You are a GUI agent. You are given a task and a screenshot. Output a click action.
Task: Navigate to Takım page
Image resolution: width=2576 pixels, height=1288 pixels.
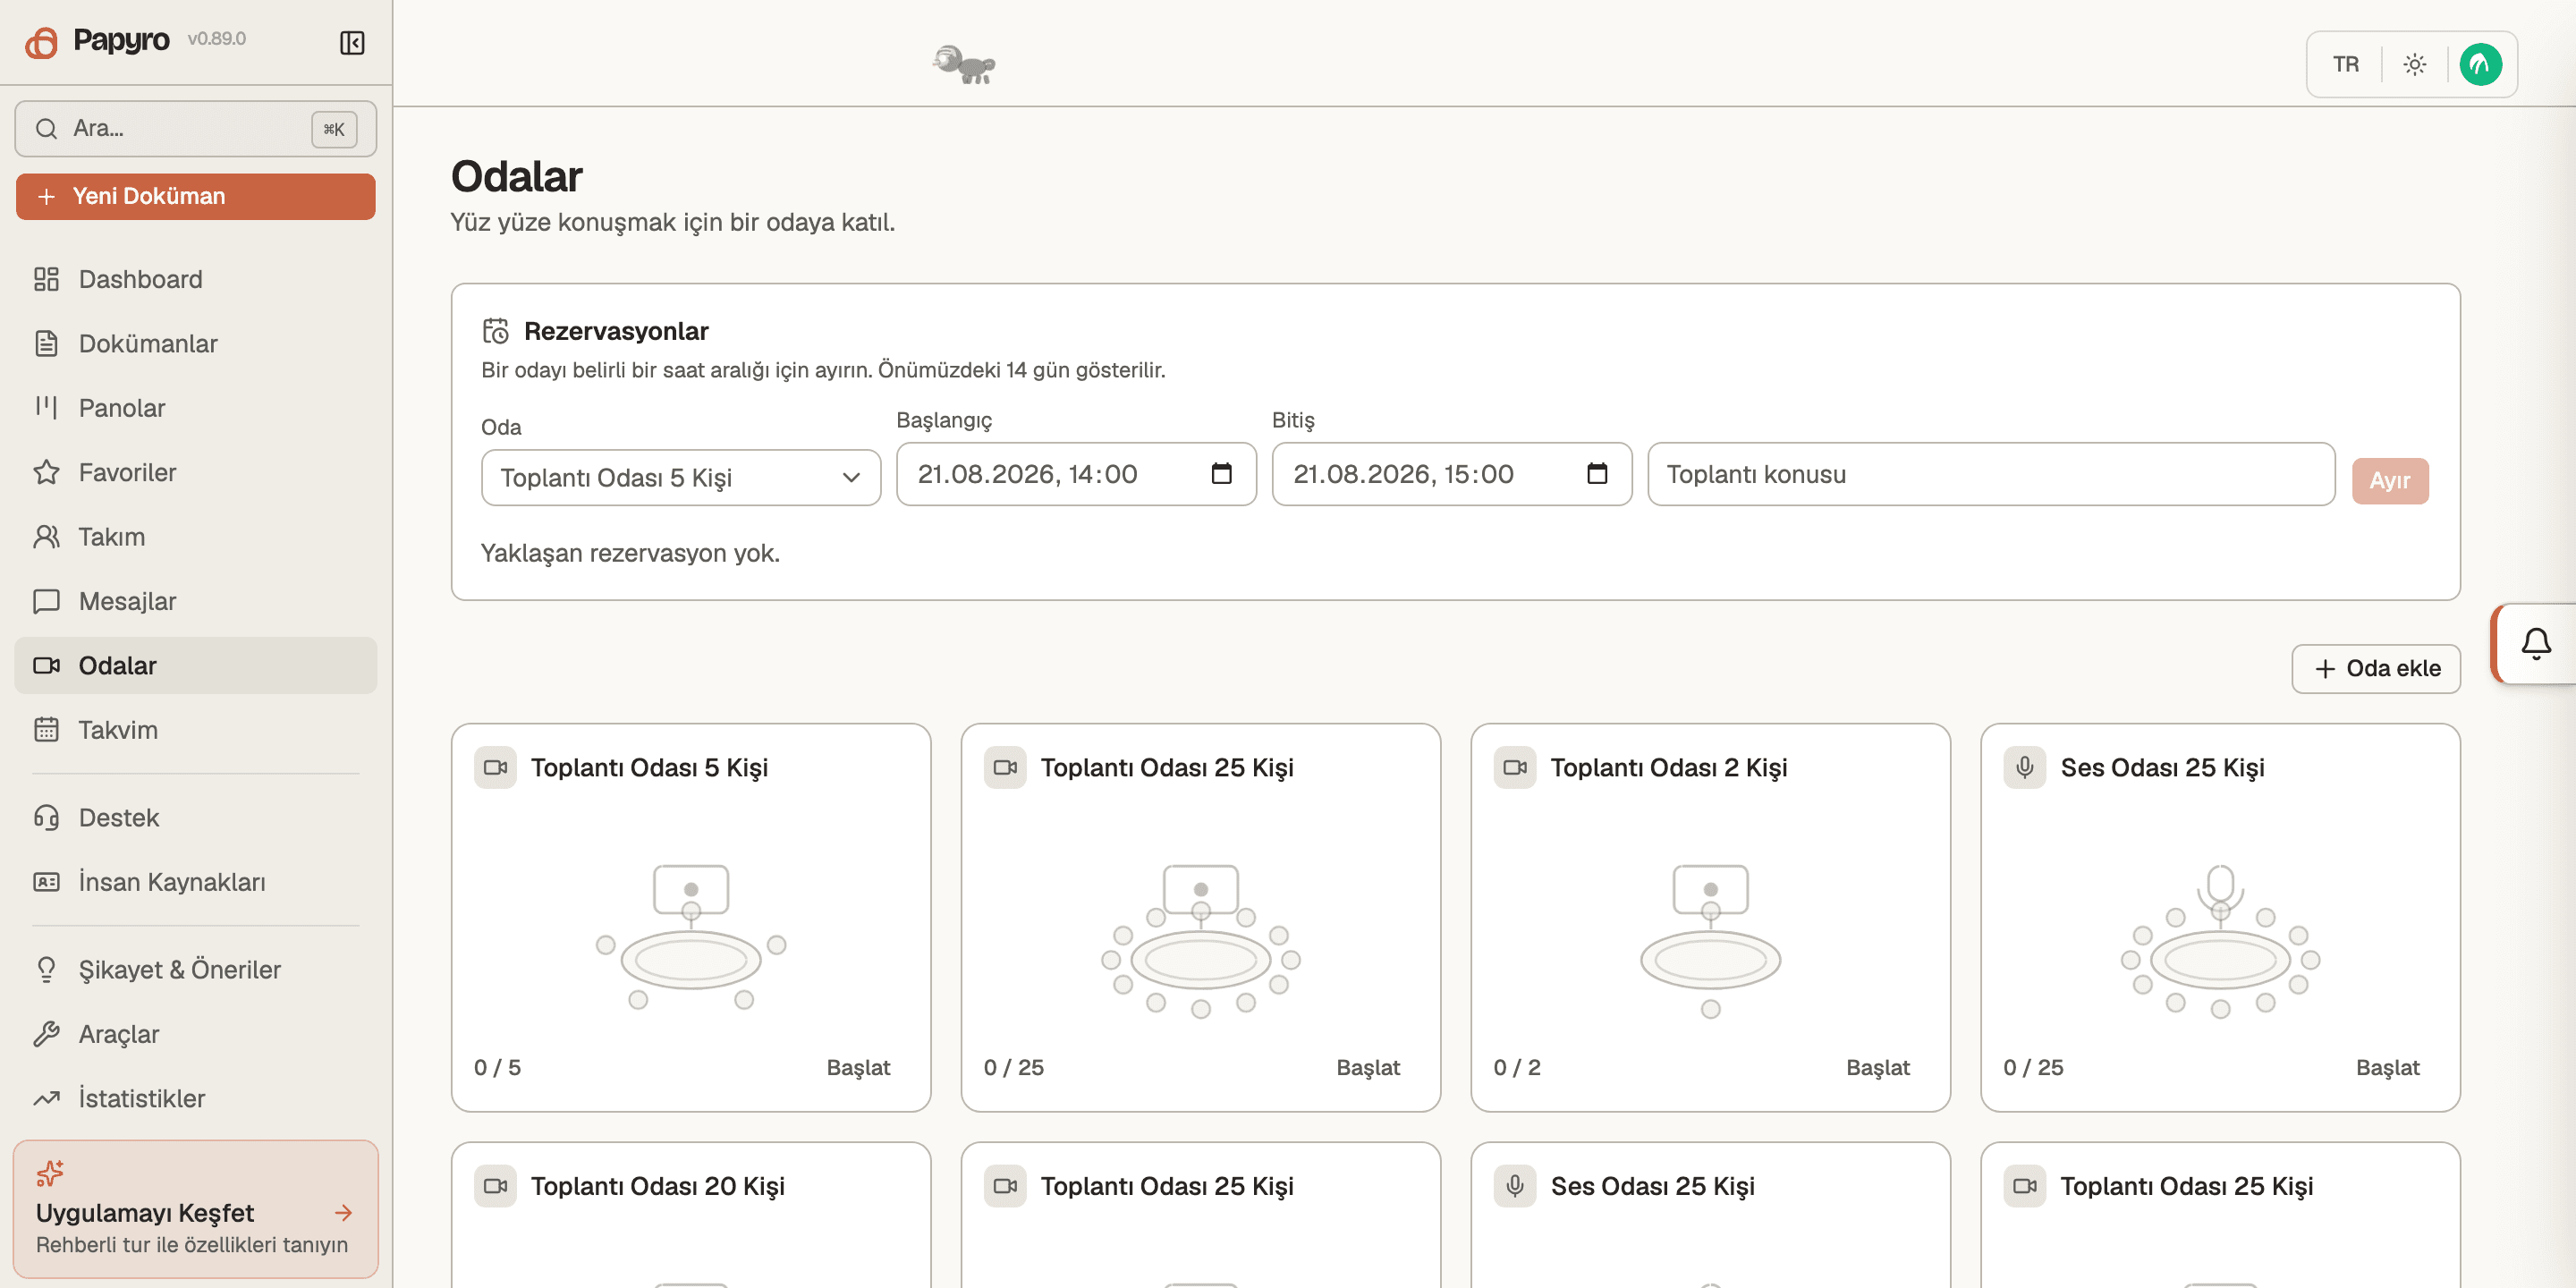pyautogui.click(x=195, y=537)
